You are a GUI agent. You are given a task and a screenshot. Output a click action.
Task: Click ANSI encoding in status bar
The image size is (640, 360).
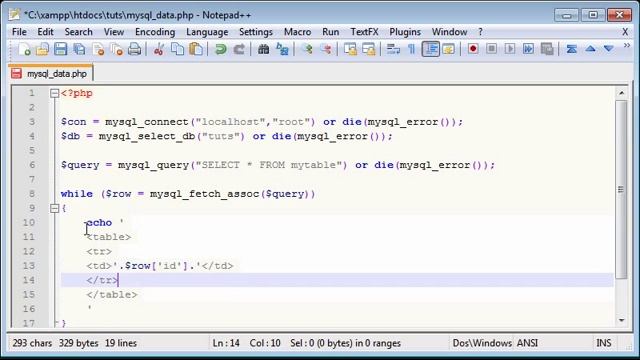527,343
